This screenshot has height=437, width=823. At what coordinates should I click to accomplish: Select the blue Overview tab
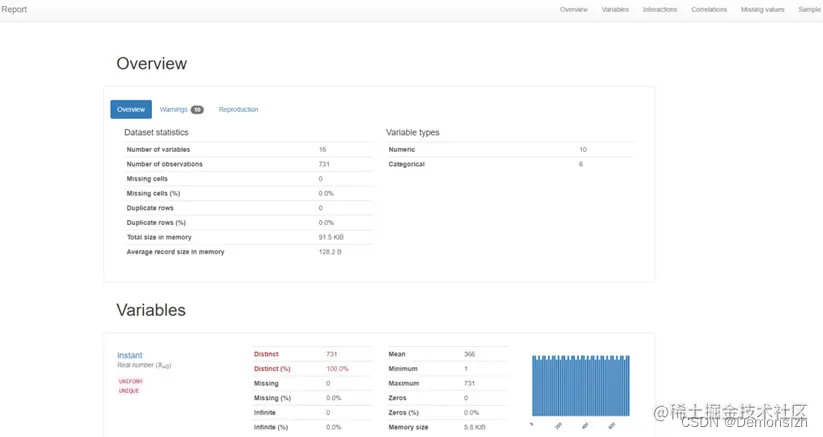point(131,110)
